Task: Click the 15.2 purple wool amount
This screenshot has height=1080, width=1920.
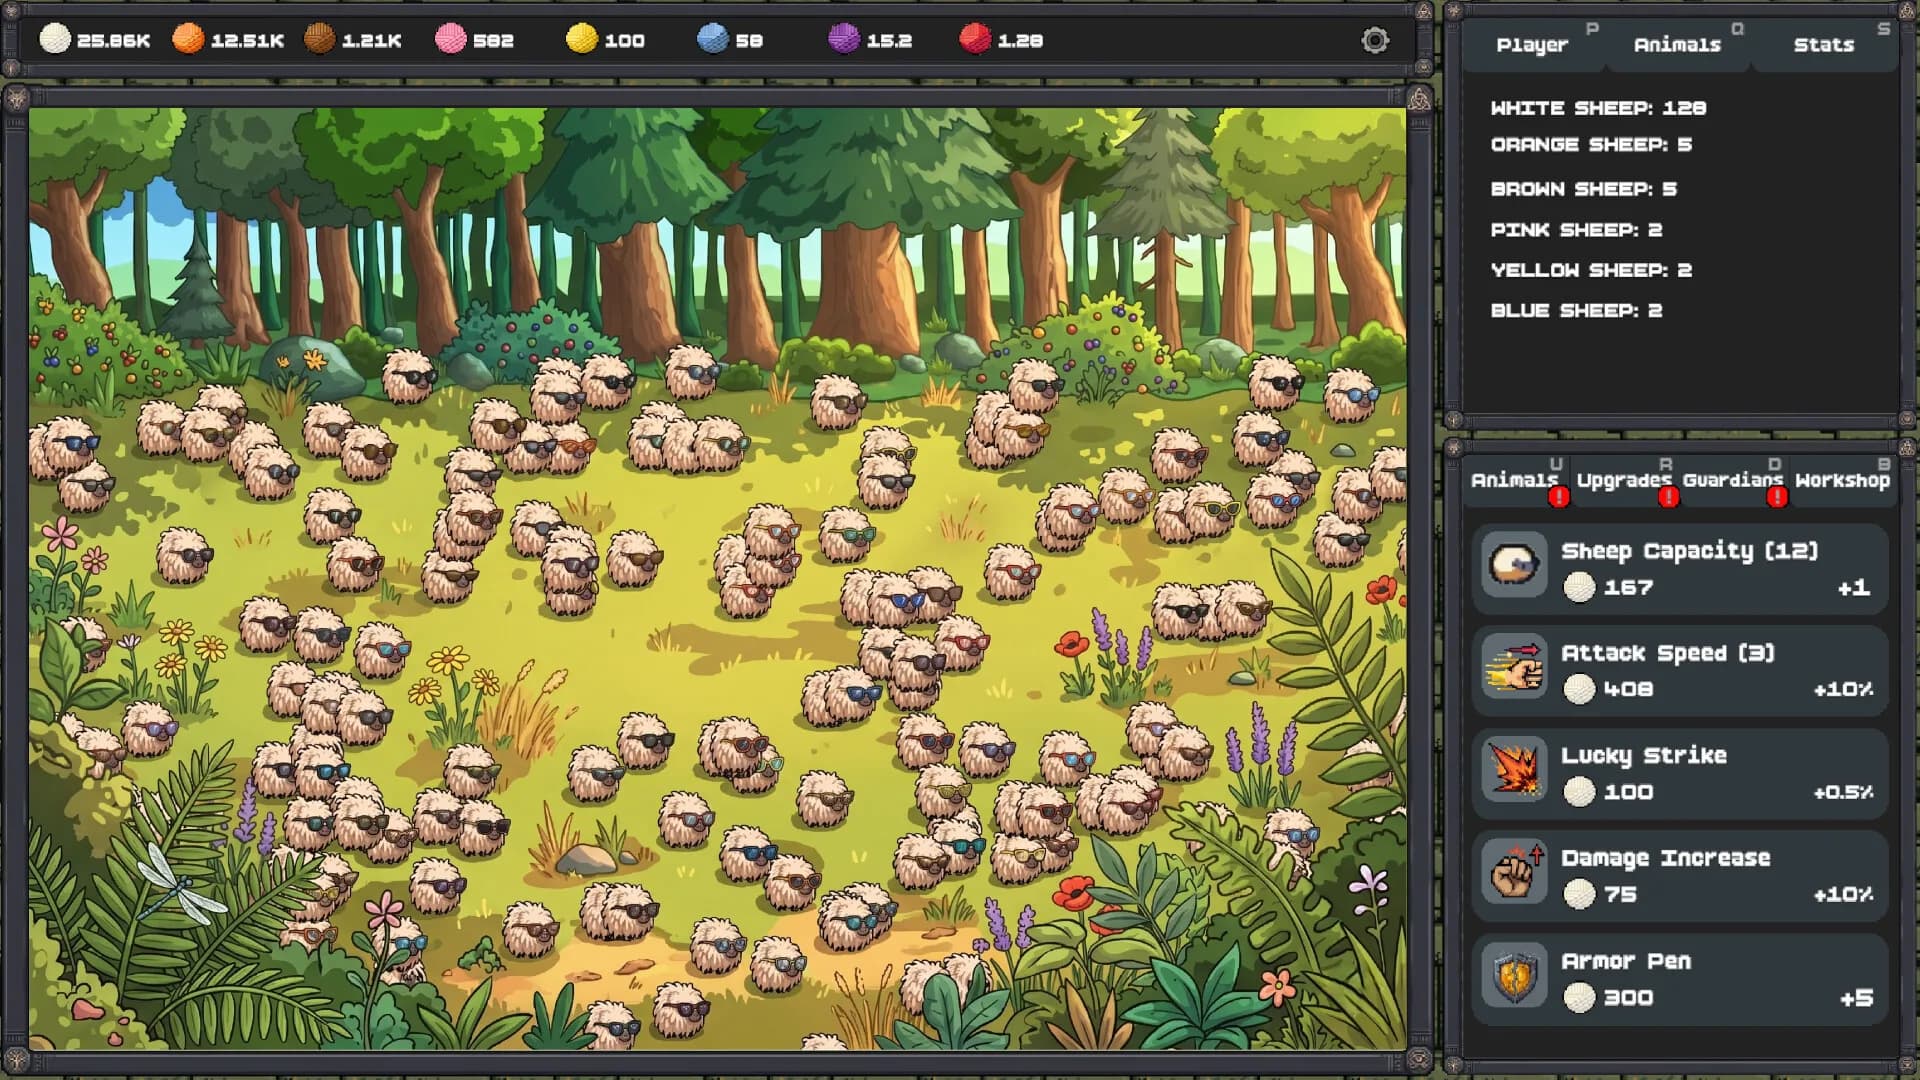Action: (889, 41)
